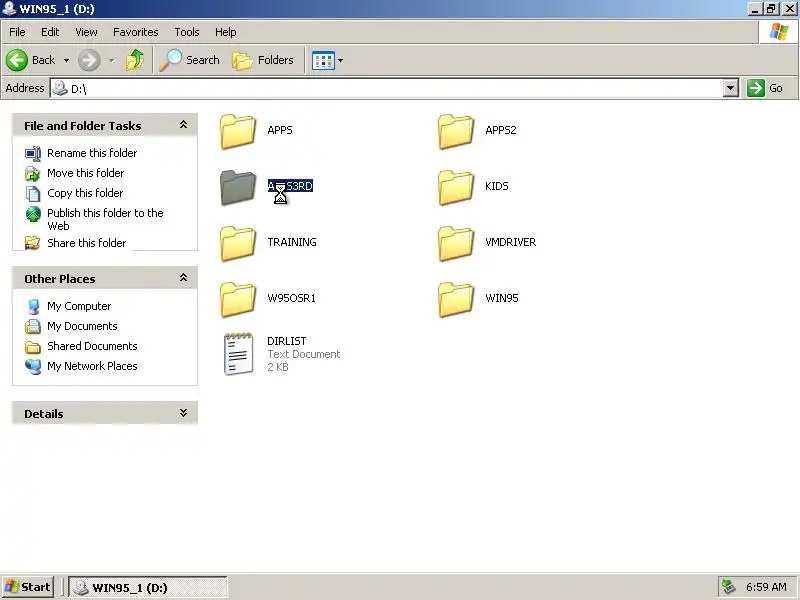This screenshot has width=800, height=600.
Task: Go up one folder level icon
Action: [135, 60]
